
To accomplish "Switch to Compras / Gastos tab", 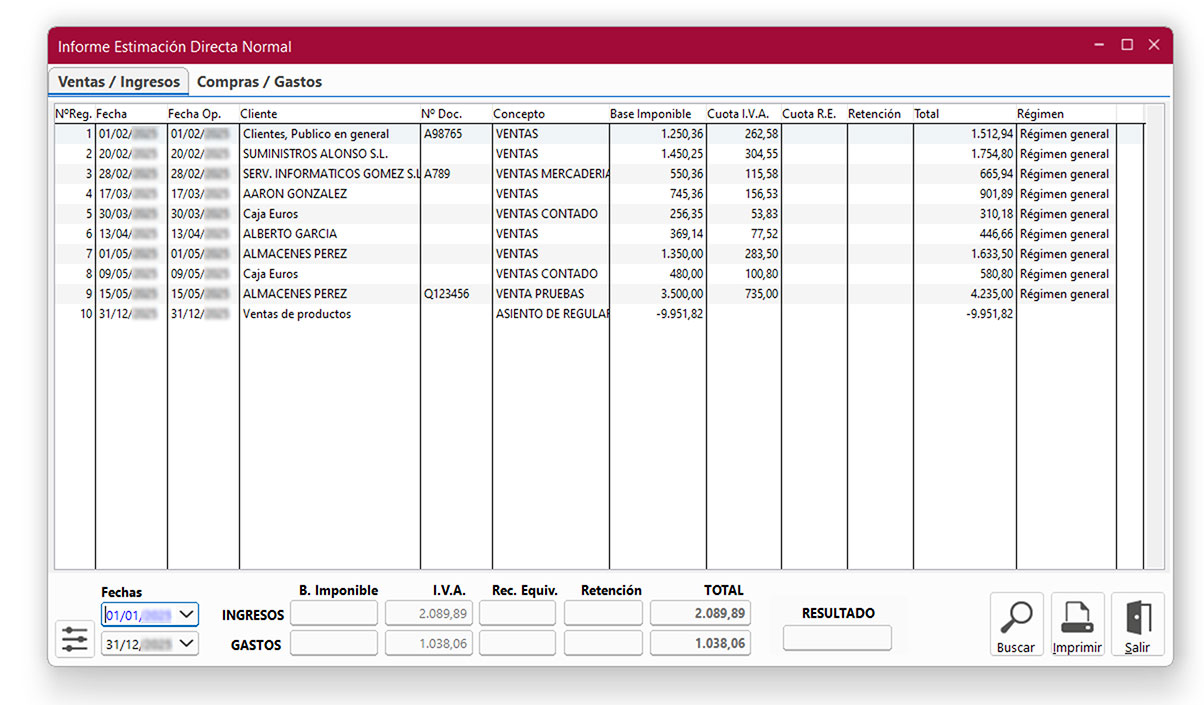I will (x=259, y=82).
